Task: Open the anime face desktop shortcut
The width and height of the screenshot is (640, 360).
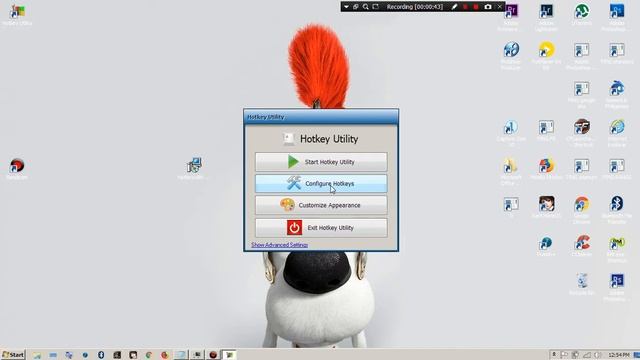Action: [546, 207]
